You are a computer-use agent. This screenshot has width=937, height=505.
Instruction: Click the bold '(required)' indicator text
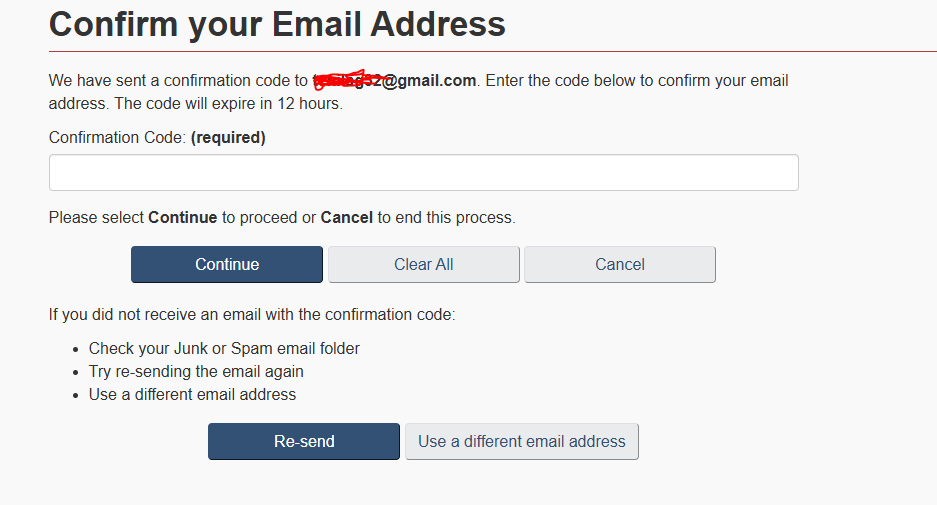coord(228,138)
